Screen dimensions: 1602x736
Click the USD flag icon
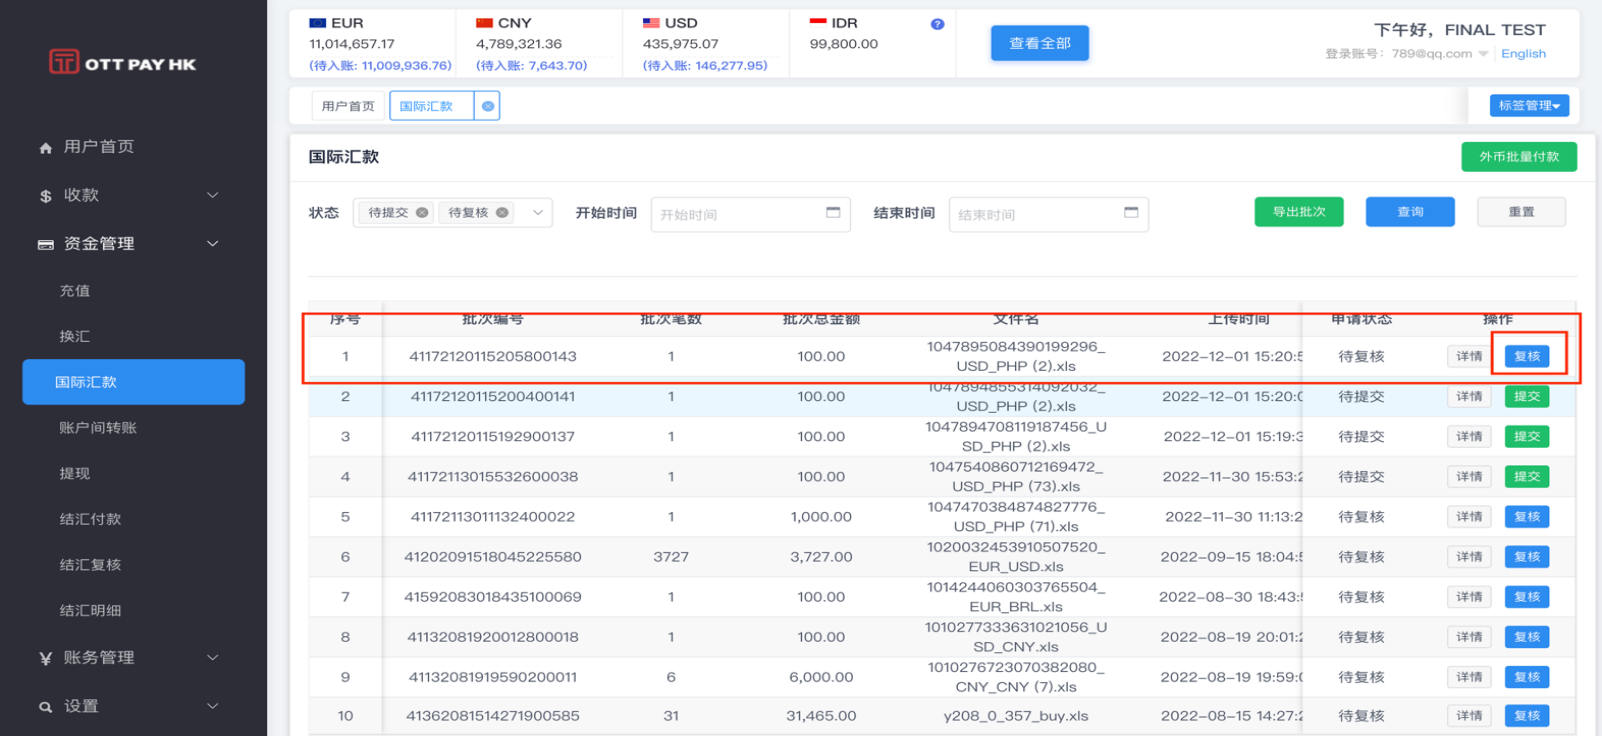(x=651, y=23)
